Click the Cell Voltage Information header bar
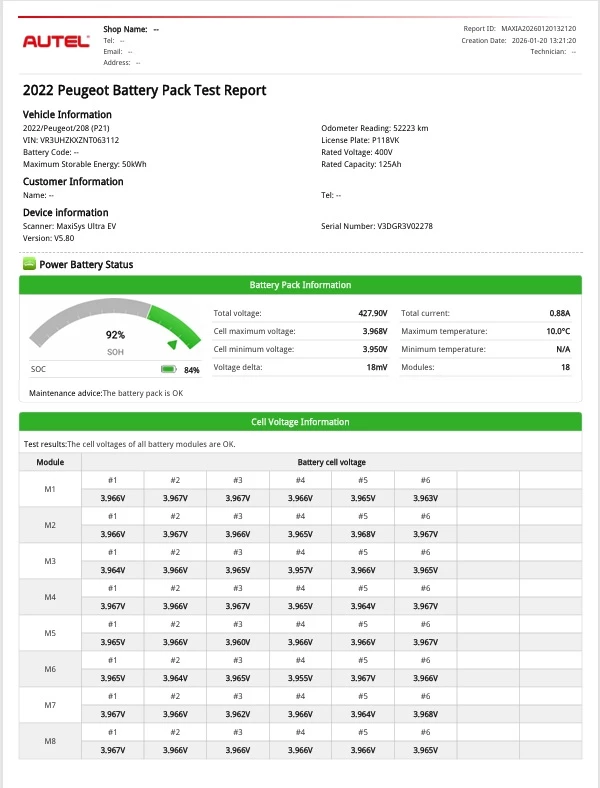 [300, 421]
